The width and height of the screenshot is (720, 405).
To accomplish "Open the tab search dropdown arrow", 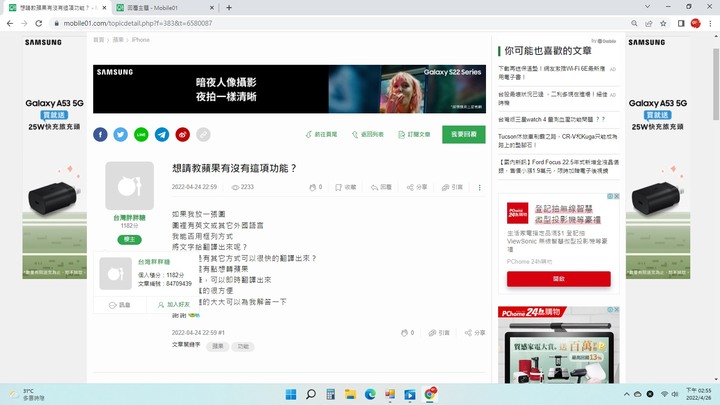I will [647, 7].
